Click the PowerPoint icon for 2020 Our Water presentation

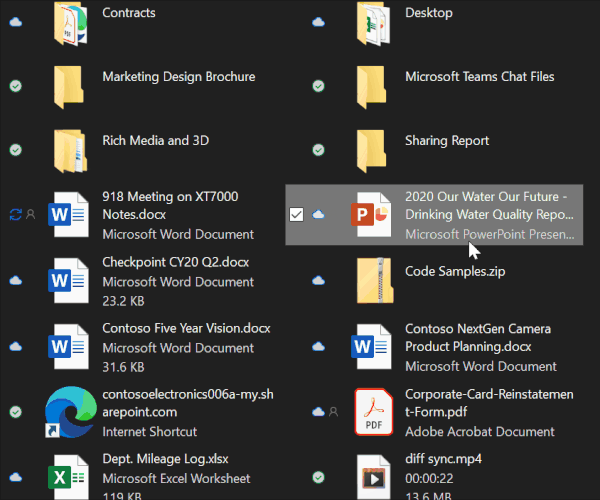pyautogui.click(x=372, y=214)
